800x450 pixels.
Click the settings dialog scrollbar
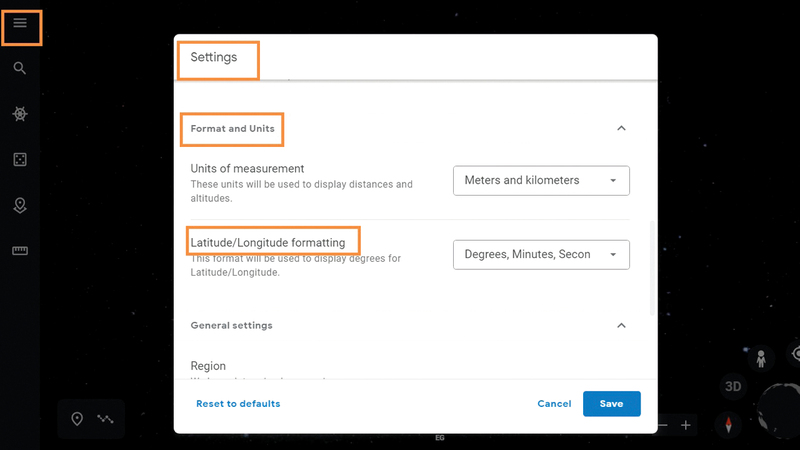[653, 266]
